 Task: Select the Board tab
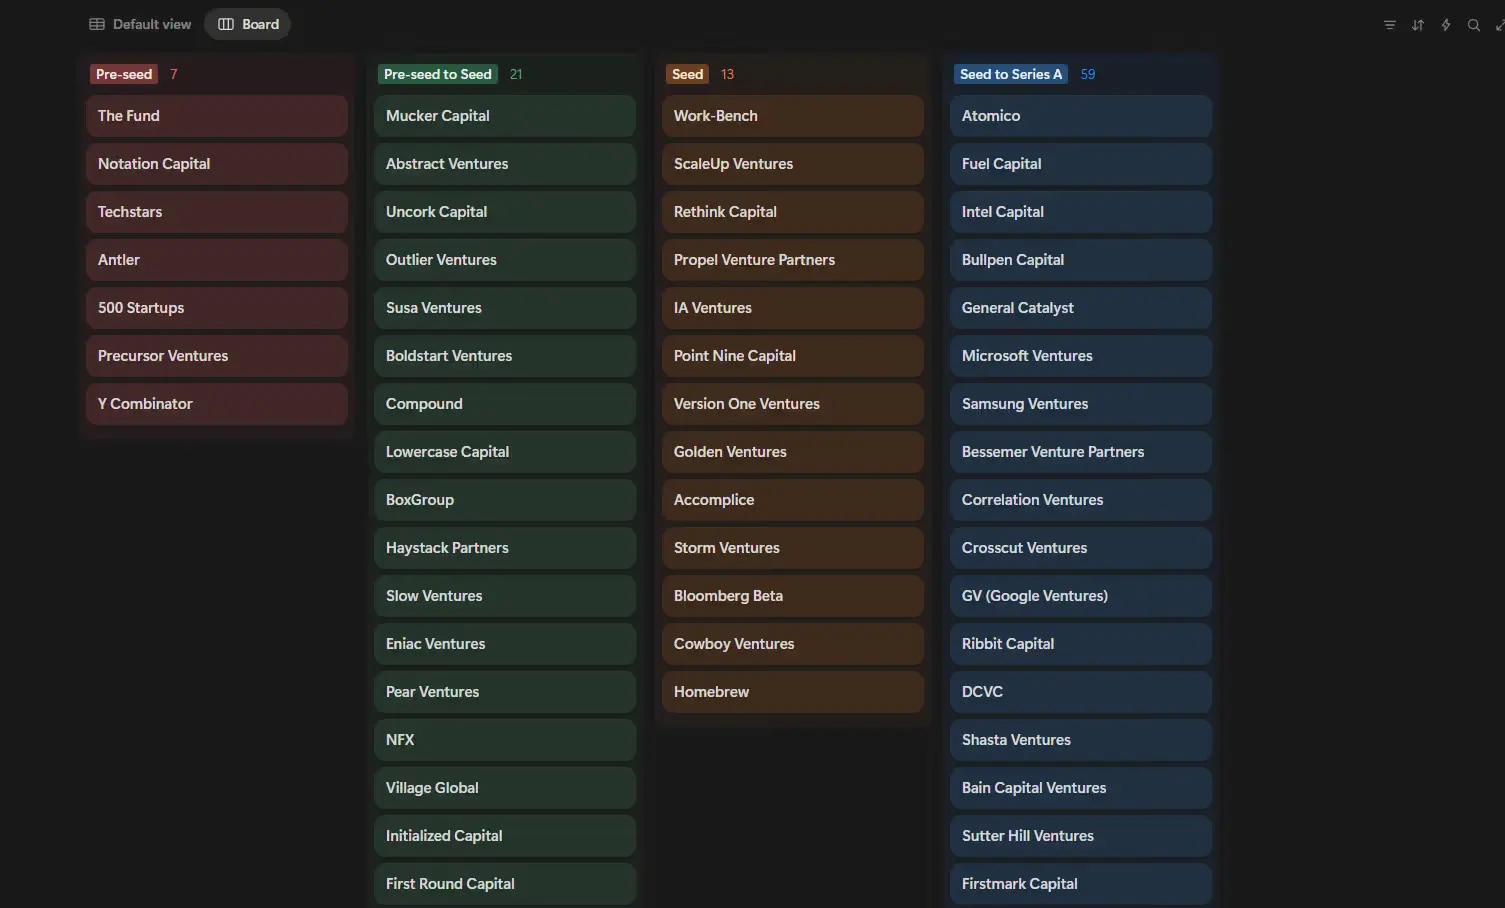(247, 23)
